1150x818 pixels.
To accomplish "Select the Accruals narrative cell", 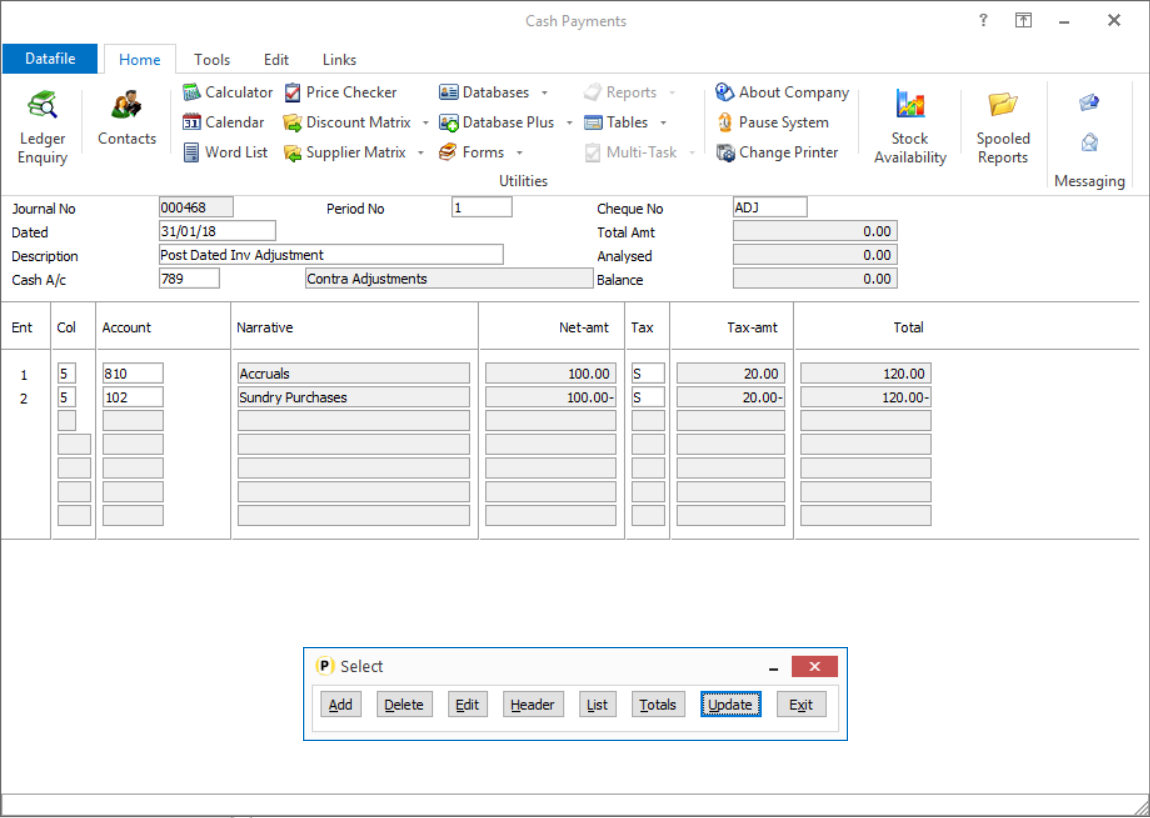I will click(x=354, y=373).
